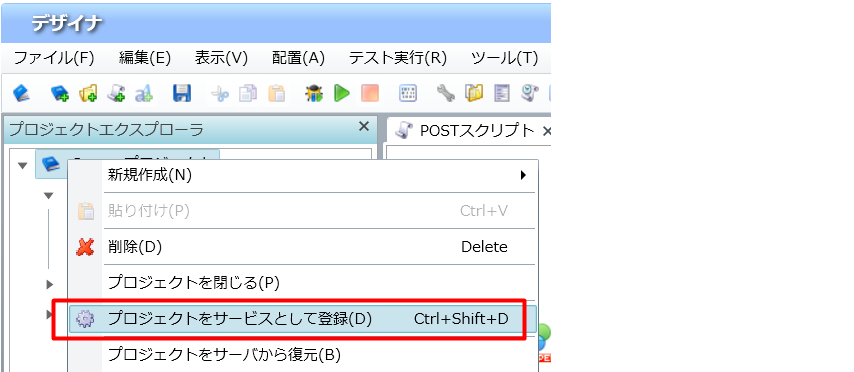Choose 削除(D) in context menu

click(303, 247)
